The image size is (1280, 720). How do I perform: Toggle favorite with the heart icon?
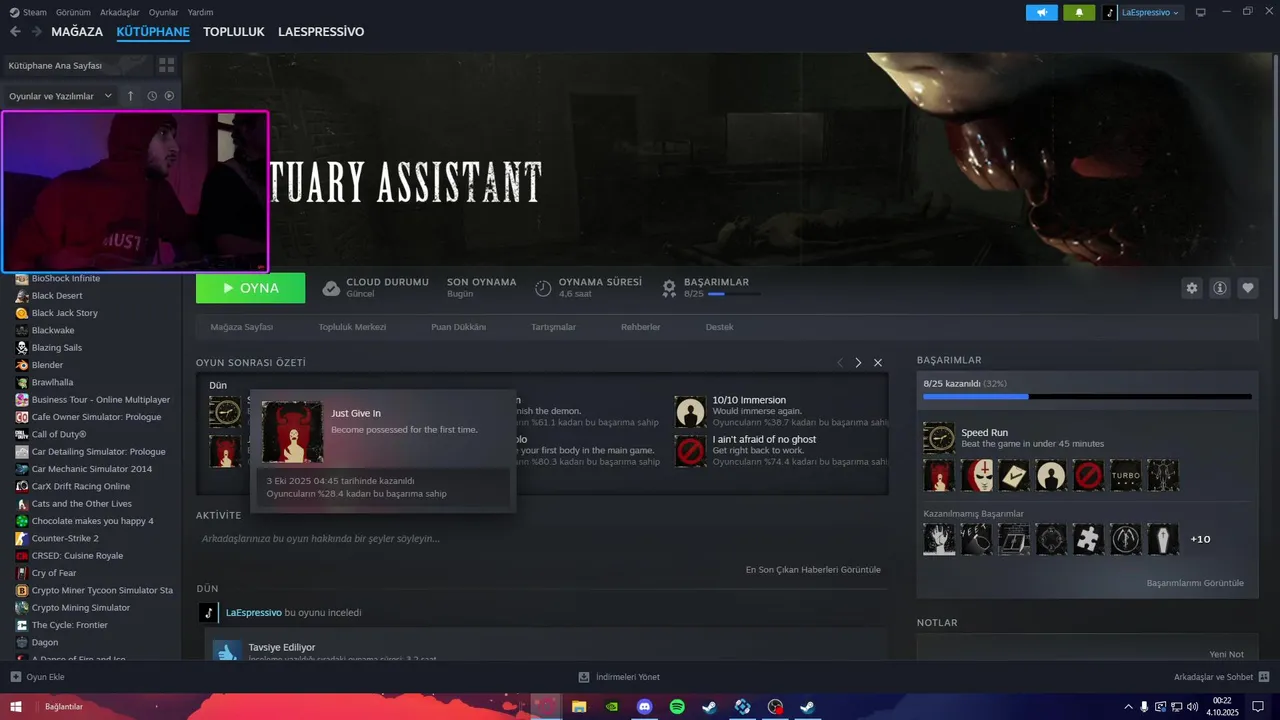[x=1248, y=288]
